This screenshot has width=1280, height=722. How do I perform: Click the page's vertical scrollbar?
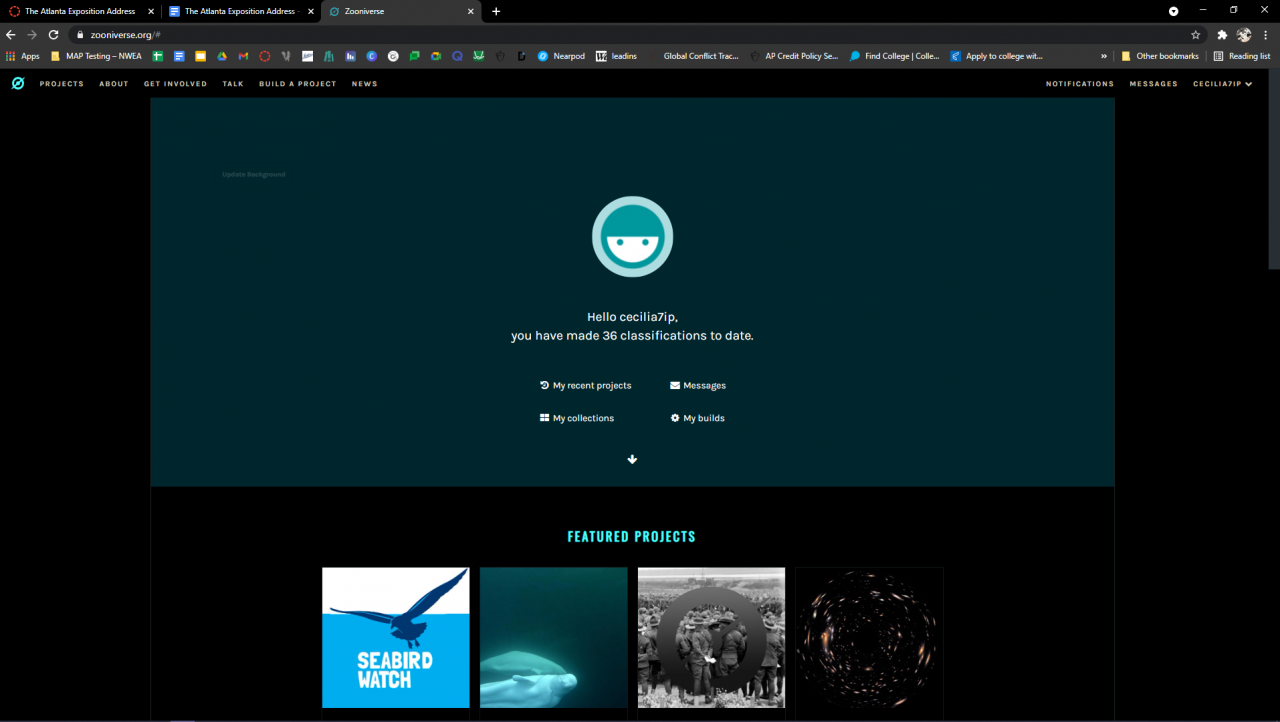point(1274,170)
